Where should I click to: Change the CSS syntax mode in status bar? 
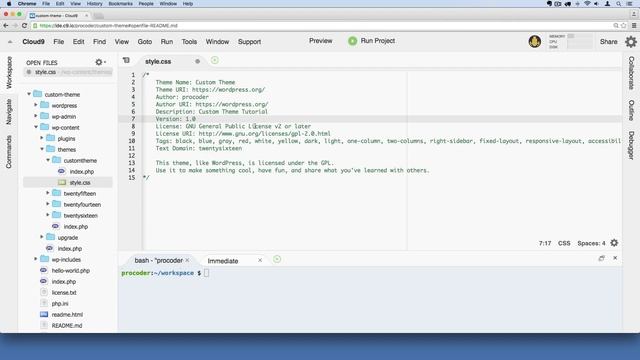pyautogui.click(x=564, y=243)
